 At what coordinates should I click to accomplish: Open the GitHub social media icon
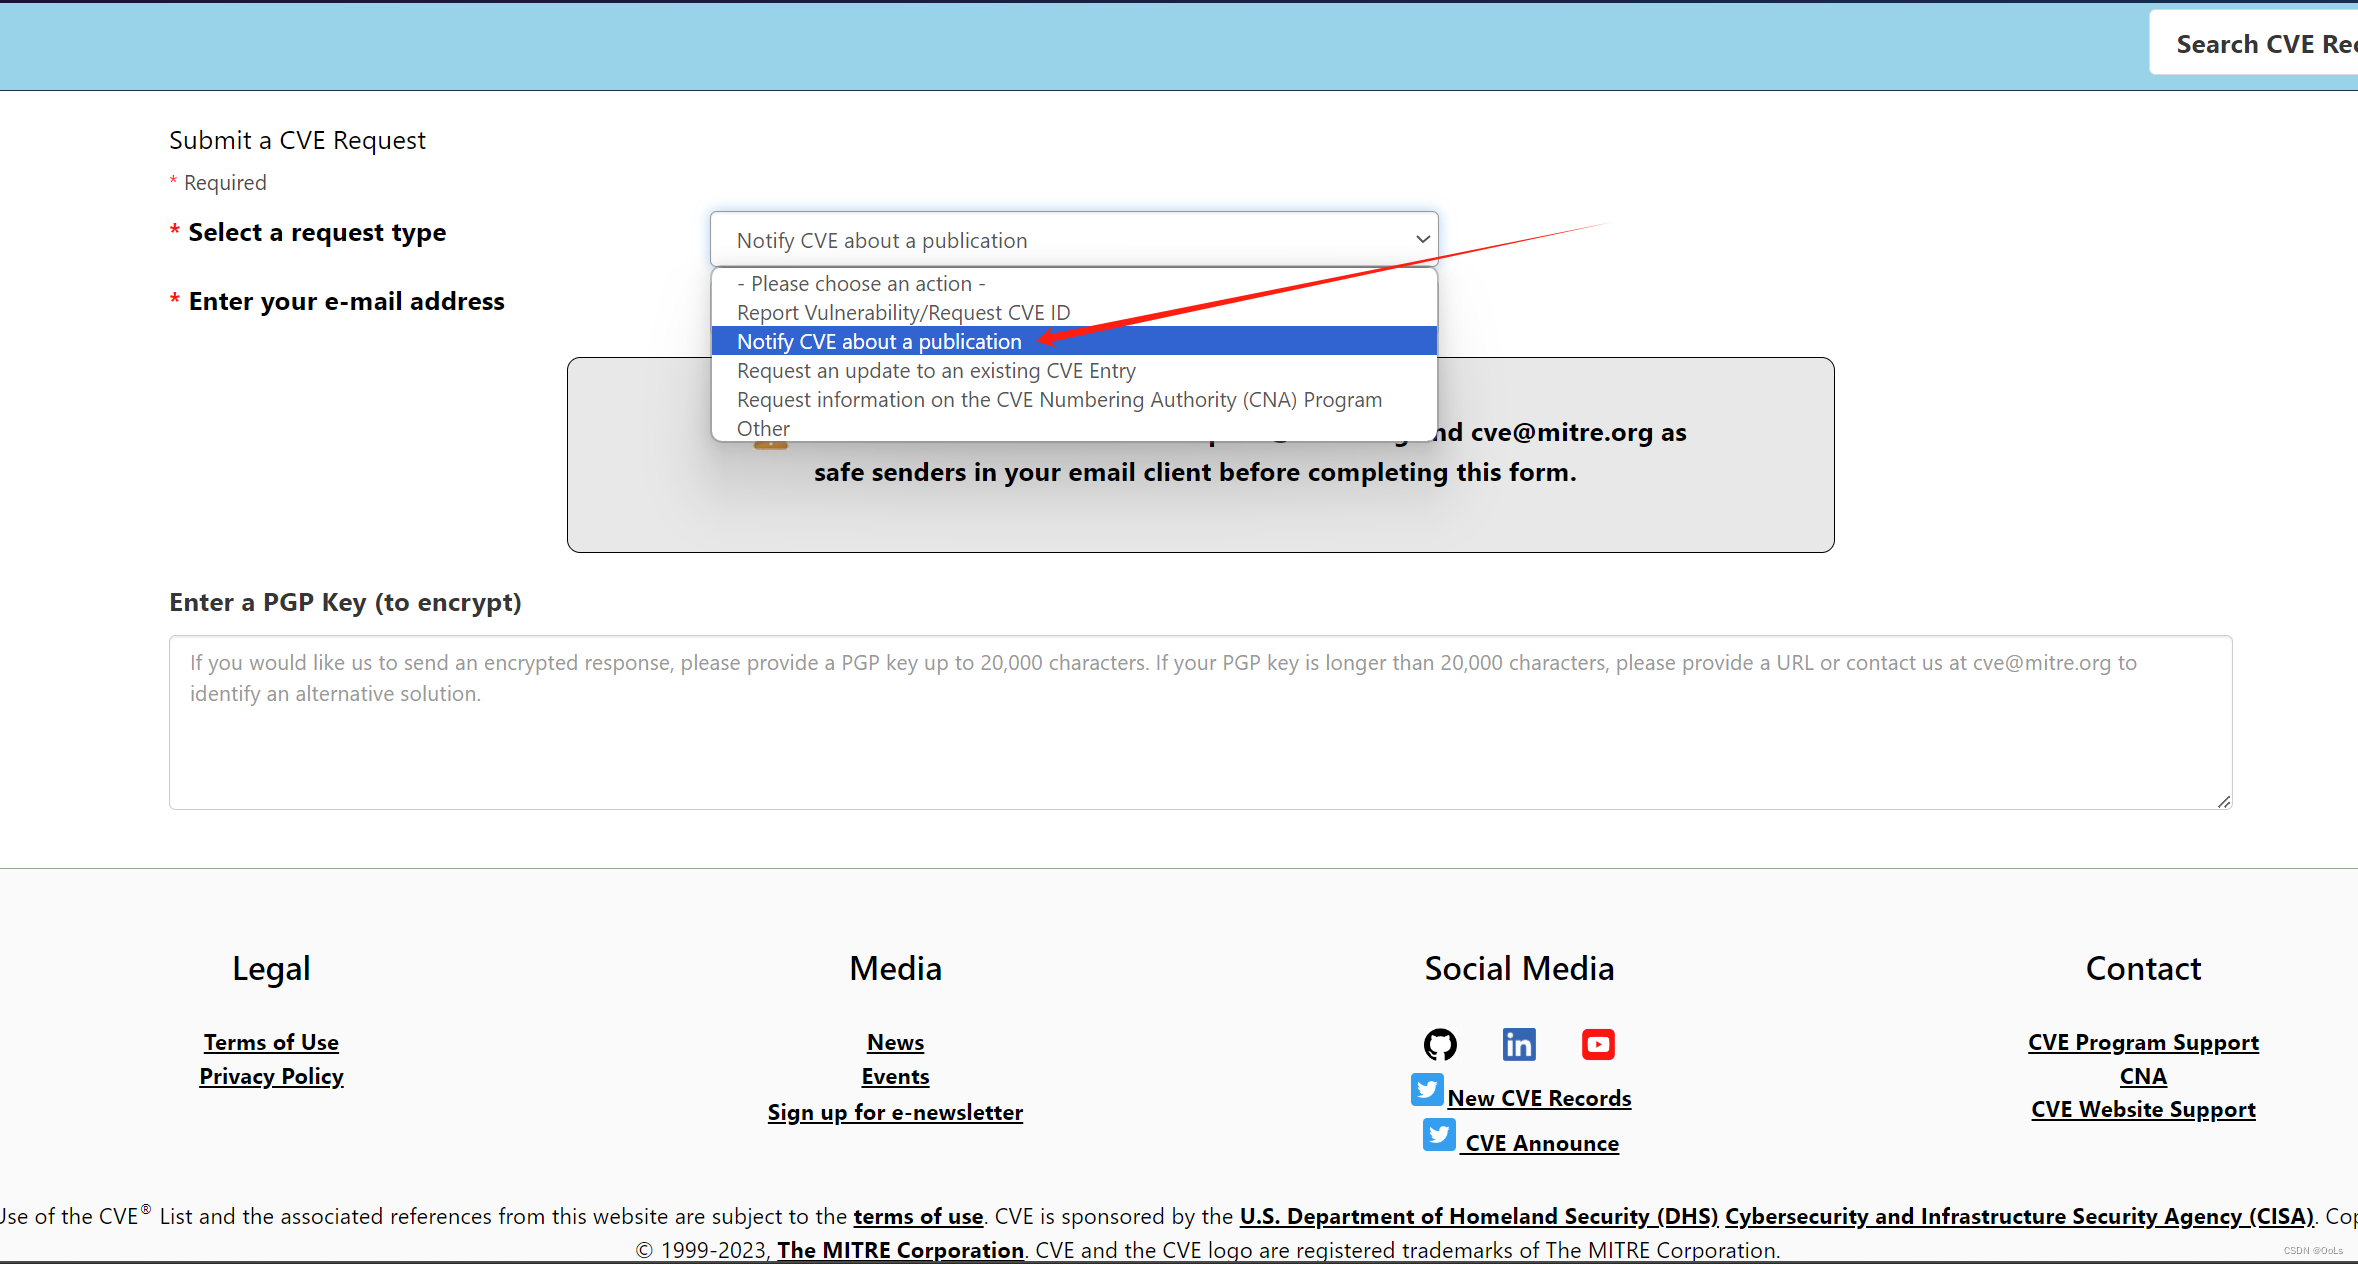click(x=1440, y=1044)
